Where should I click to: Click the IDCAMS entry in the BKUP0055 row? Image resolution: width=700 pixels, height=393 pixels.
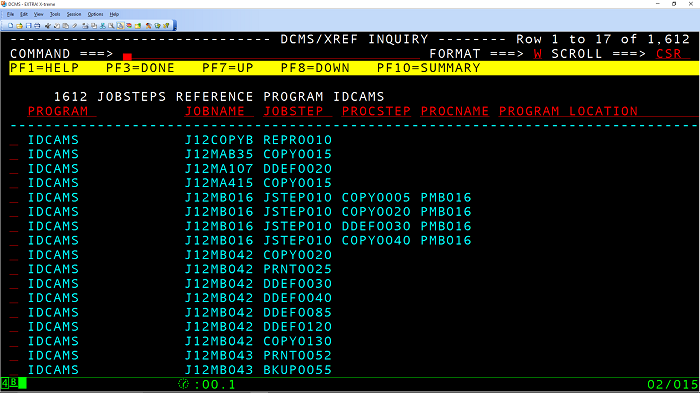54,370
